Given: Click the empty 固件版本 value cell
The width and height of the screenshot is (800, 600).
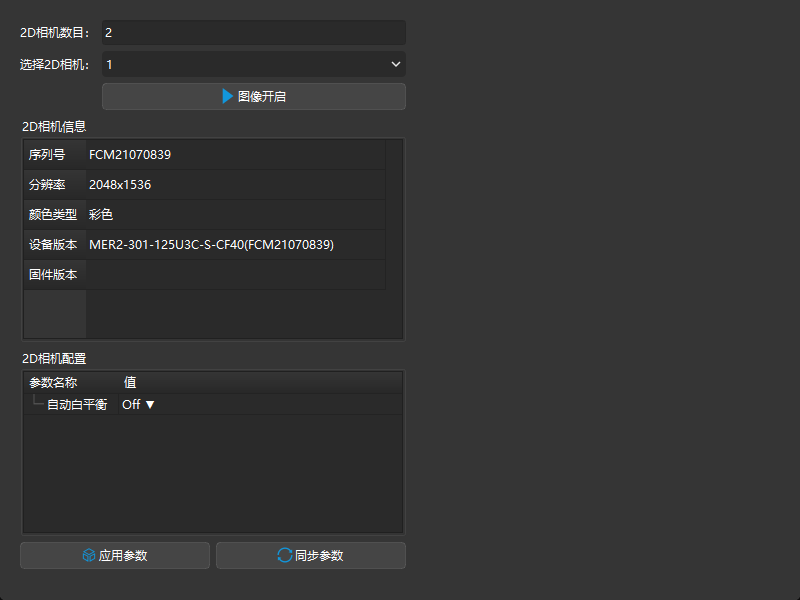Looking at the screenshot, I should [x=235, y=275].
